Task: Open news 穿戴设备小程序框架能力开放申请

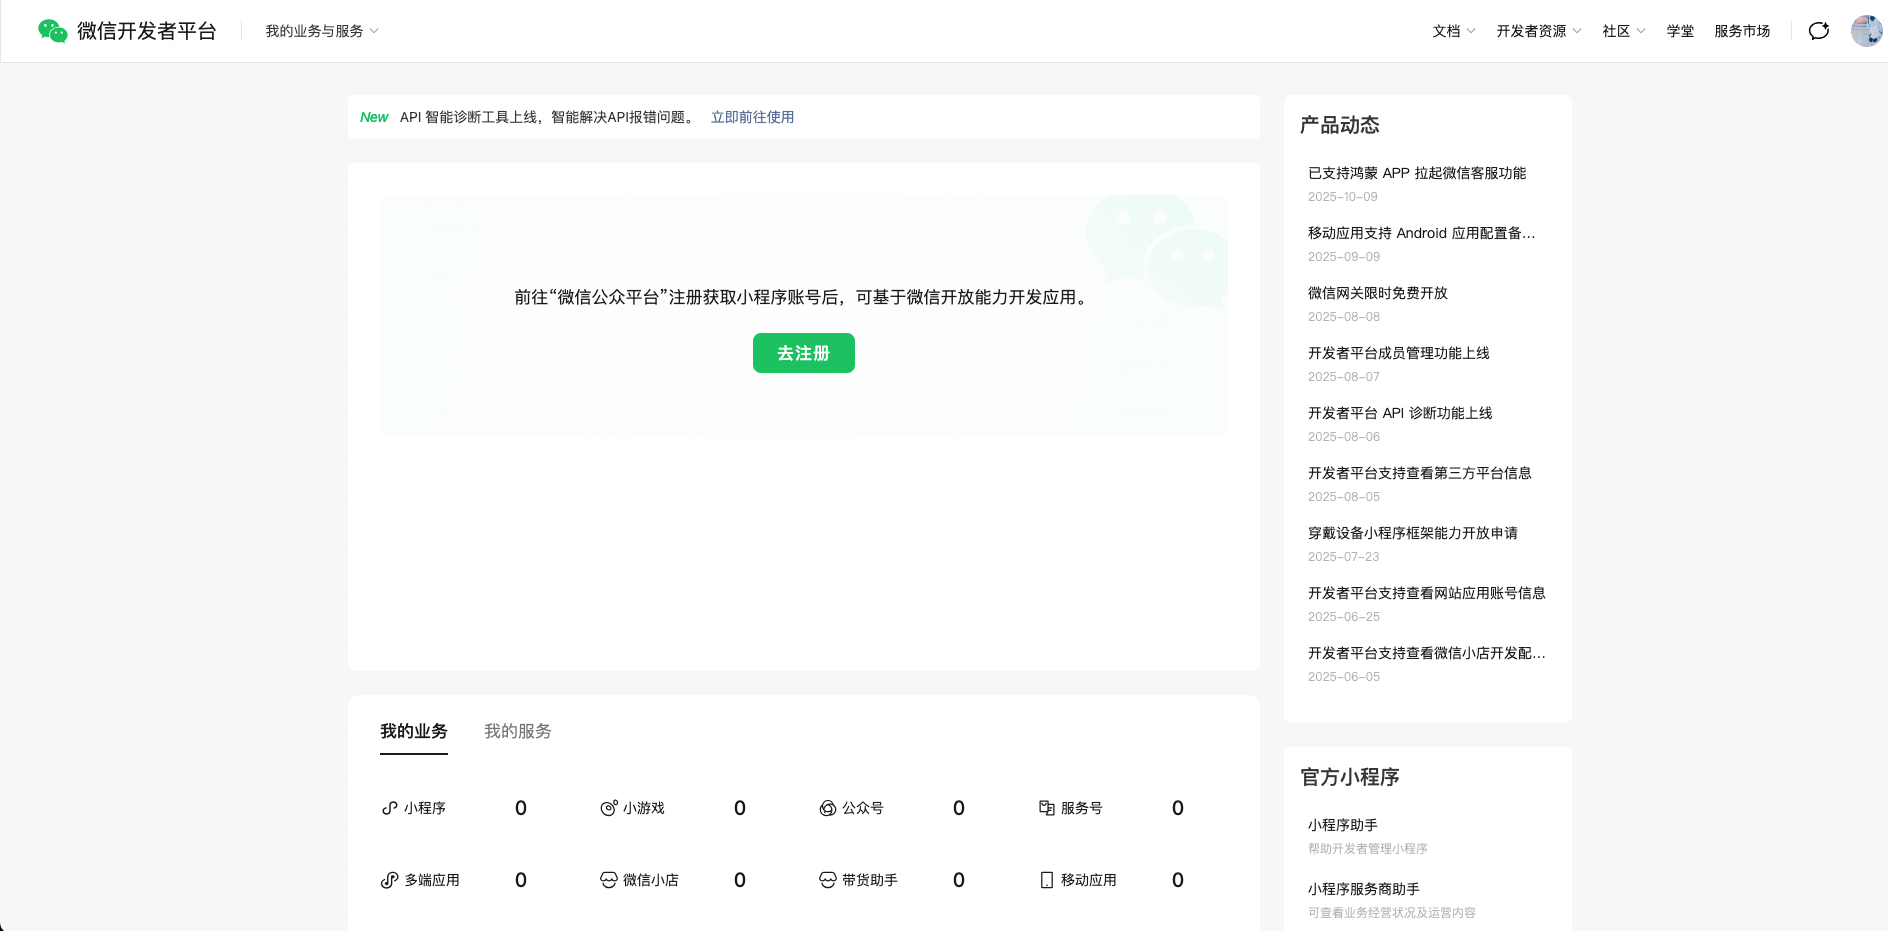Action: coord(1413,533)
